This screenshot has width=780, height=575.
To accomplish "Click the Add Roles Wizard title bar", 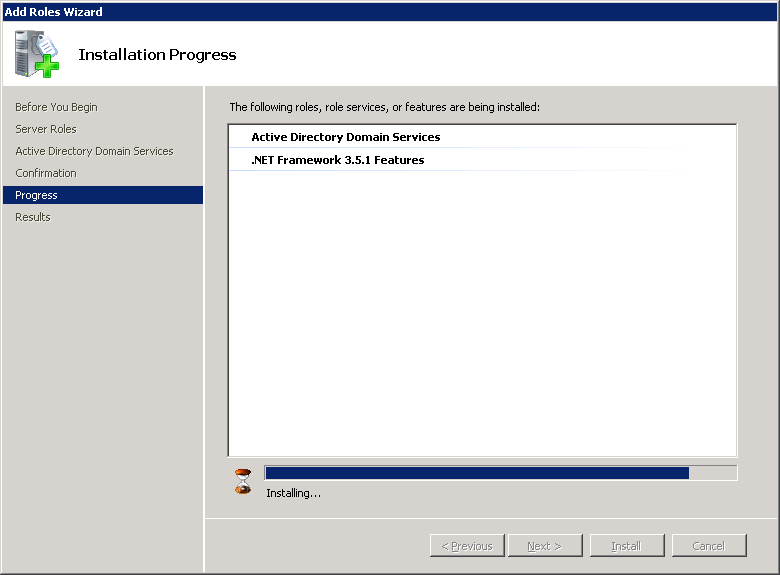I will point(390,11).
